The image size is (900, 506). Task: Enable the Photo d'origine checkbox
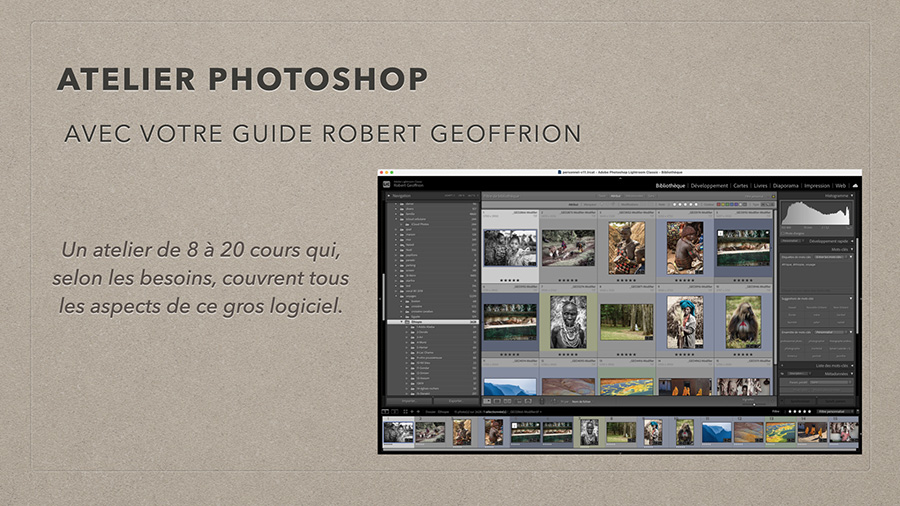[784, 233]
